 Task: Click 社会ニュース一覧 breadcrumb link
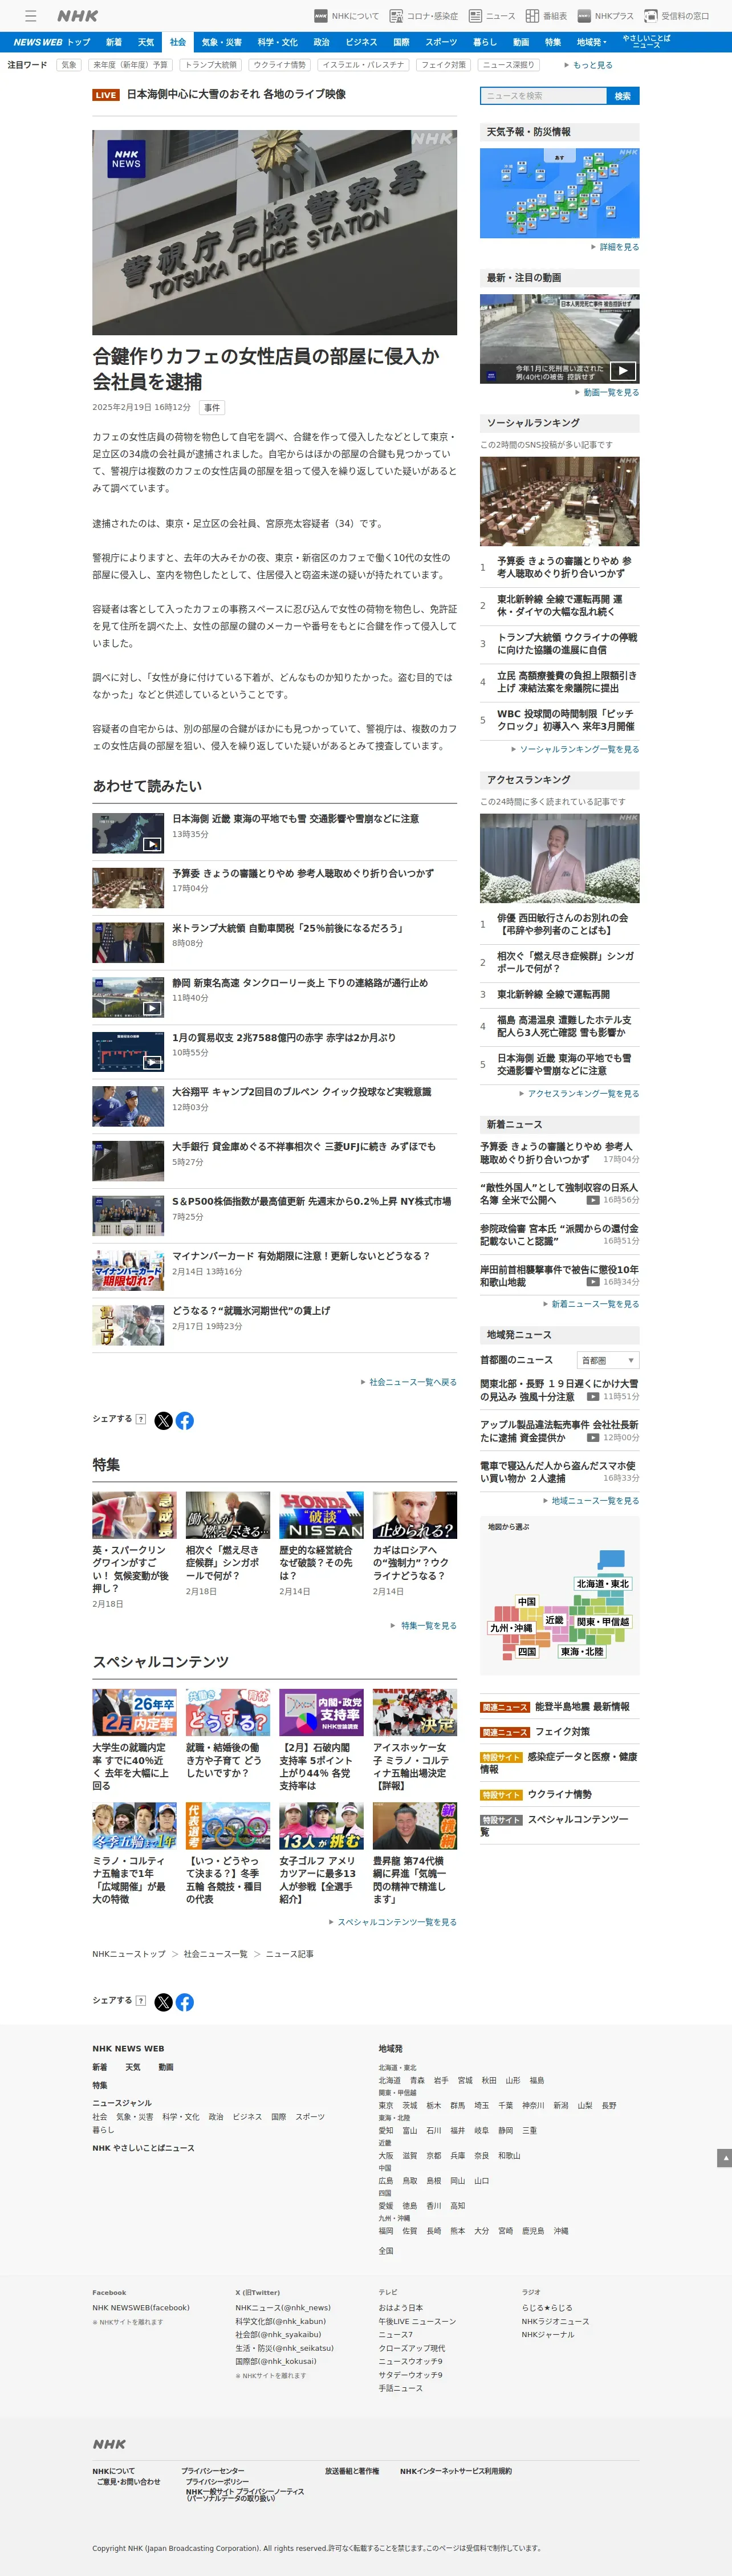217,1954
